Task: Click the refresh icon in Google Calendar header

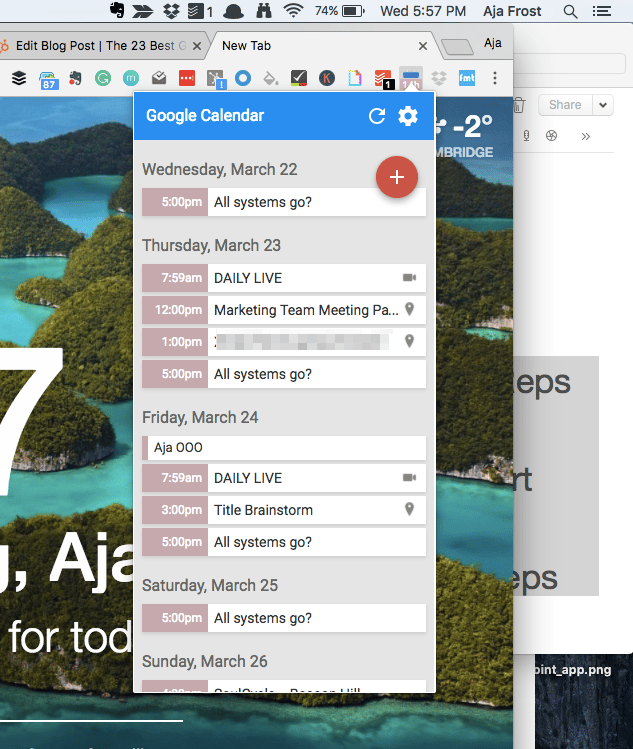Action: coord(377,116)
